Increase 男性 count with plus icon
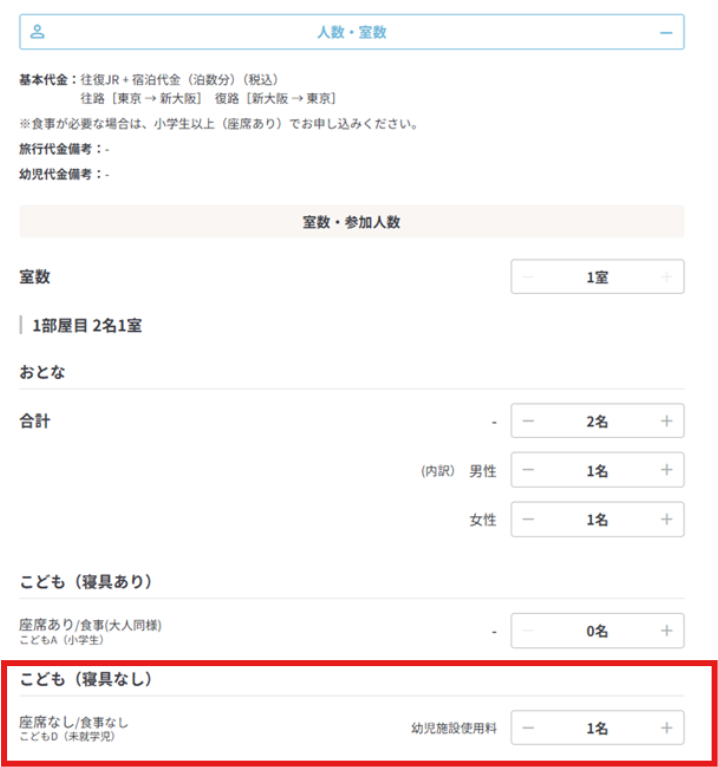 point(666,470)
